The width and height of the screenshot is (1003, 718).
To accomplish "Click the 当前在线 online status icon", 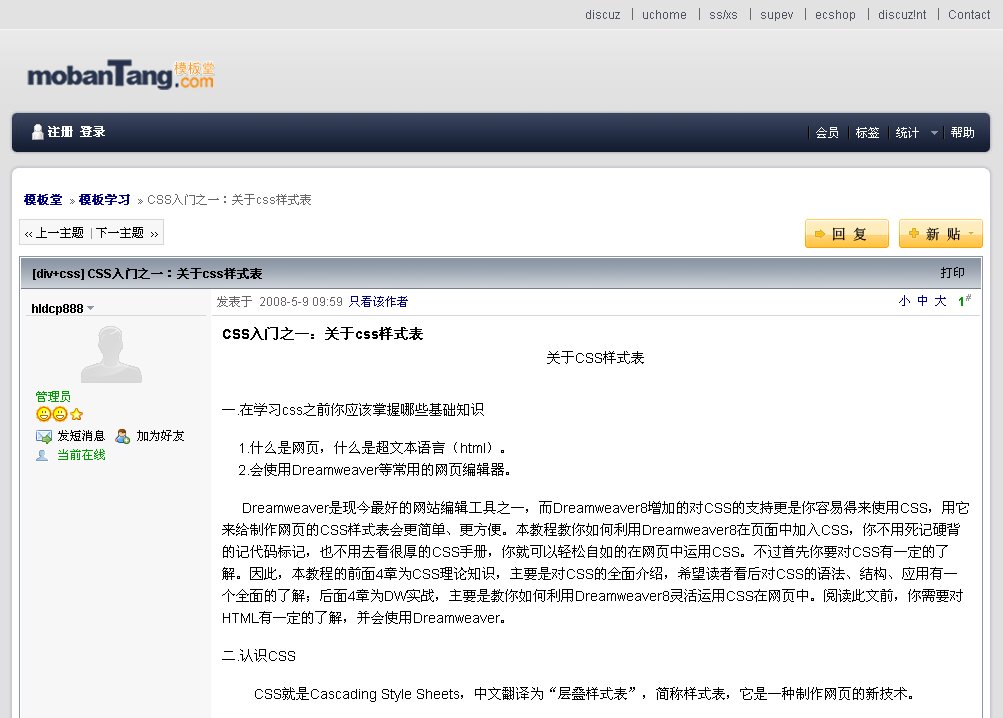I will pos(42,453).
